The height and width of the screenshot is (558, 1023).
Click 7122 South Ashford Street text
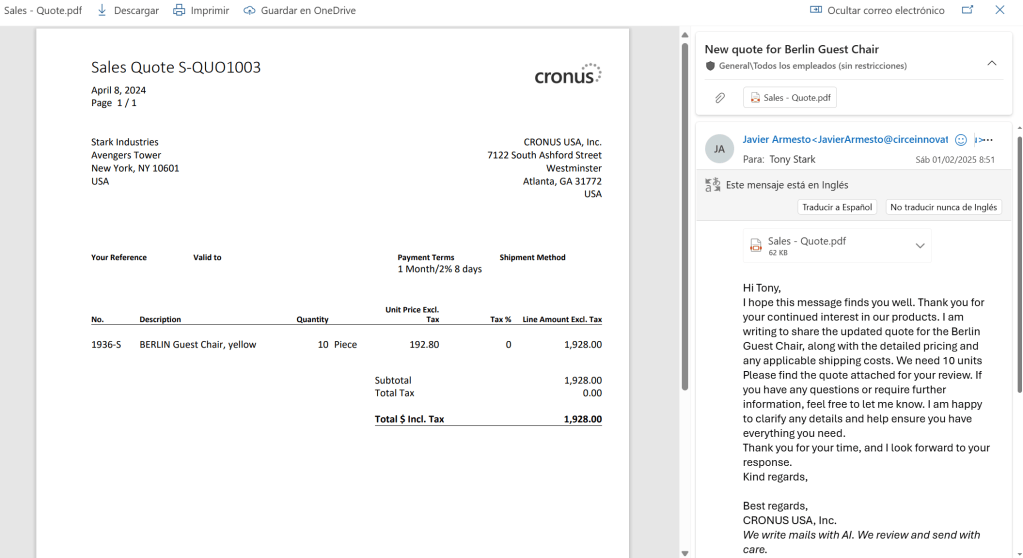click(545, 155)
